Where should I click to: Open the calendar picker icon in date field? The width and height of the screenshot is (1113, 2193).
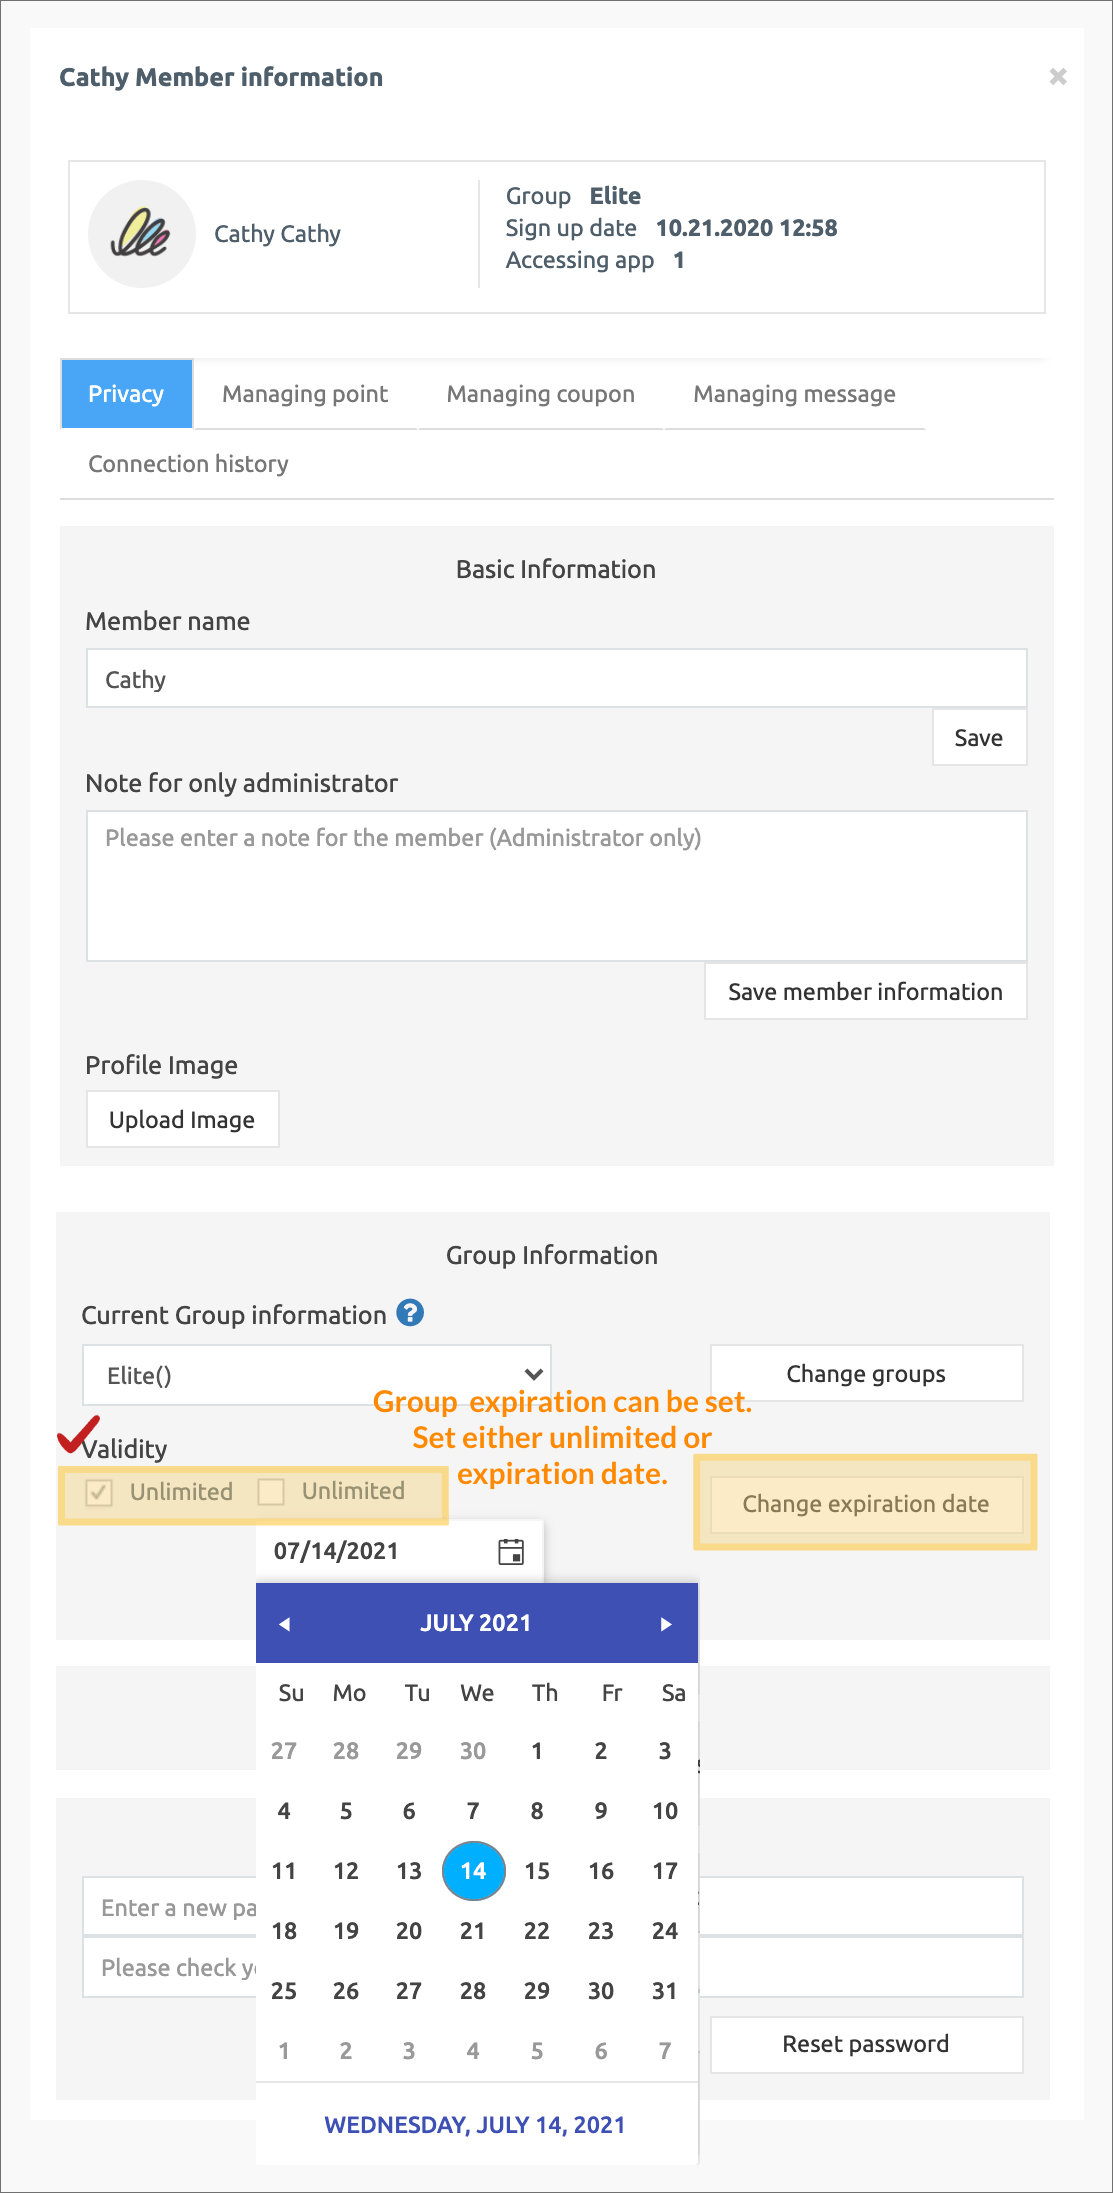click(511, 1551)
